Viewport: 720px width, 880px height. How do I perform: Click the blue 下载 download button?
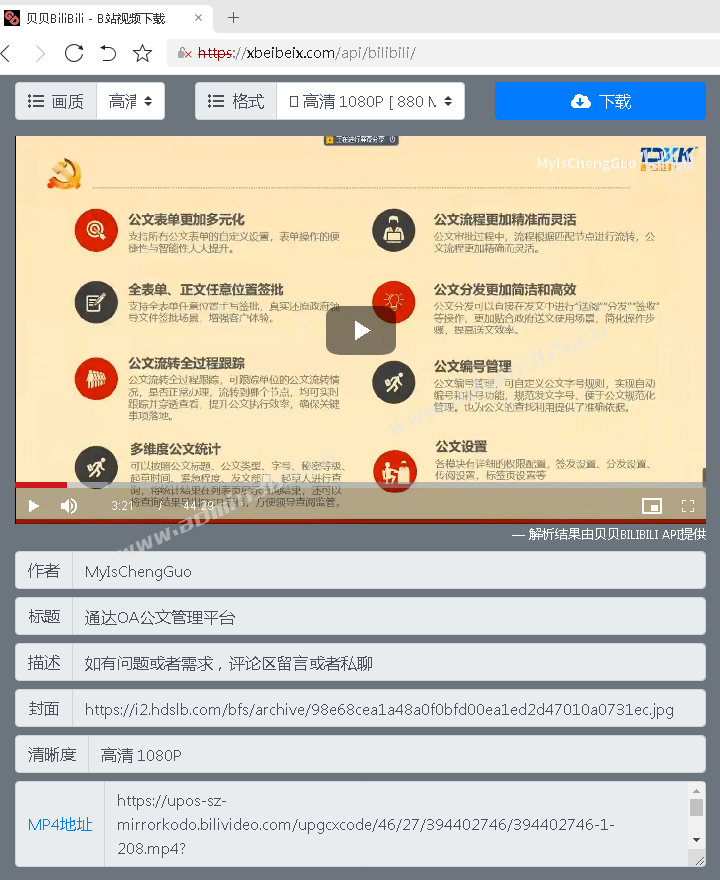tap(600, 101)
